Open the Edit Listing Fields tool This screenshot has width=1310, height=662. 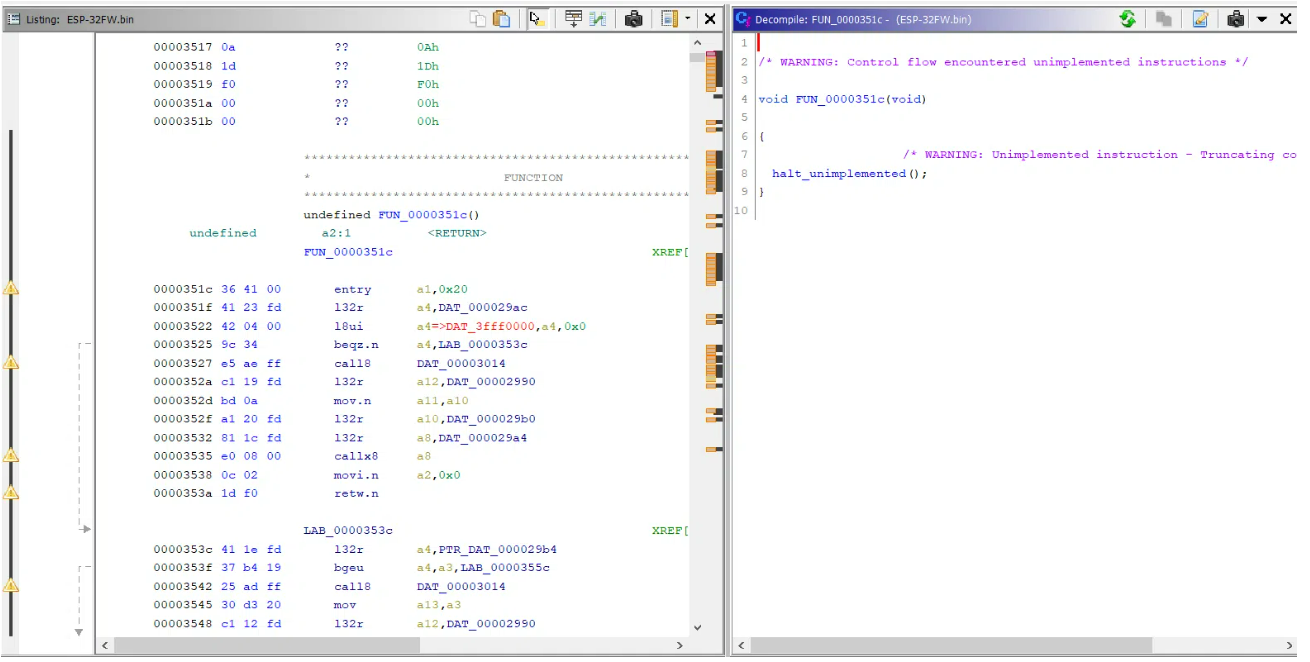tap(573, 18)
